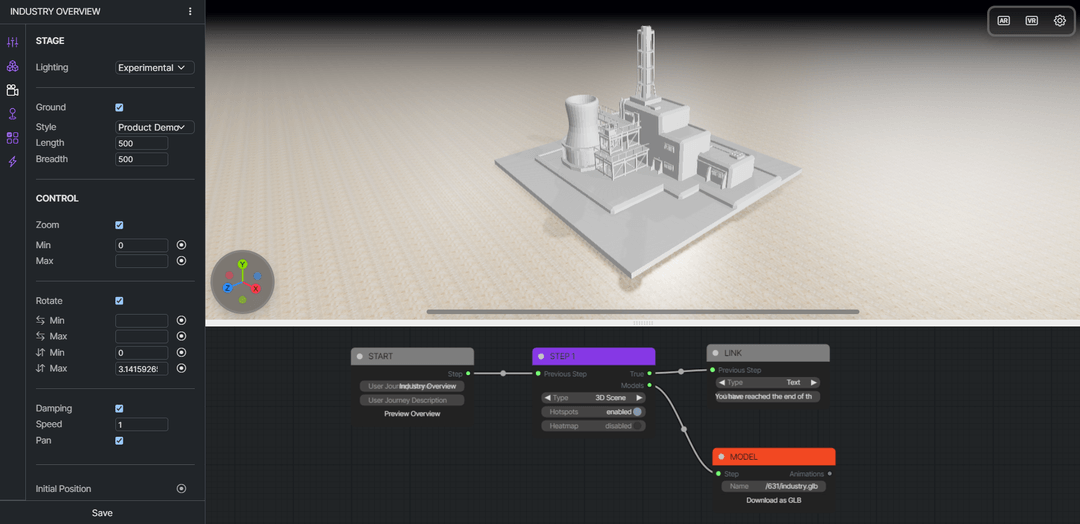Click the ground Length input field
The height and width of the screenshot is (524, 1080).
coord(141,143)
